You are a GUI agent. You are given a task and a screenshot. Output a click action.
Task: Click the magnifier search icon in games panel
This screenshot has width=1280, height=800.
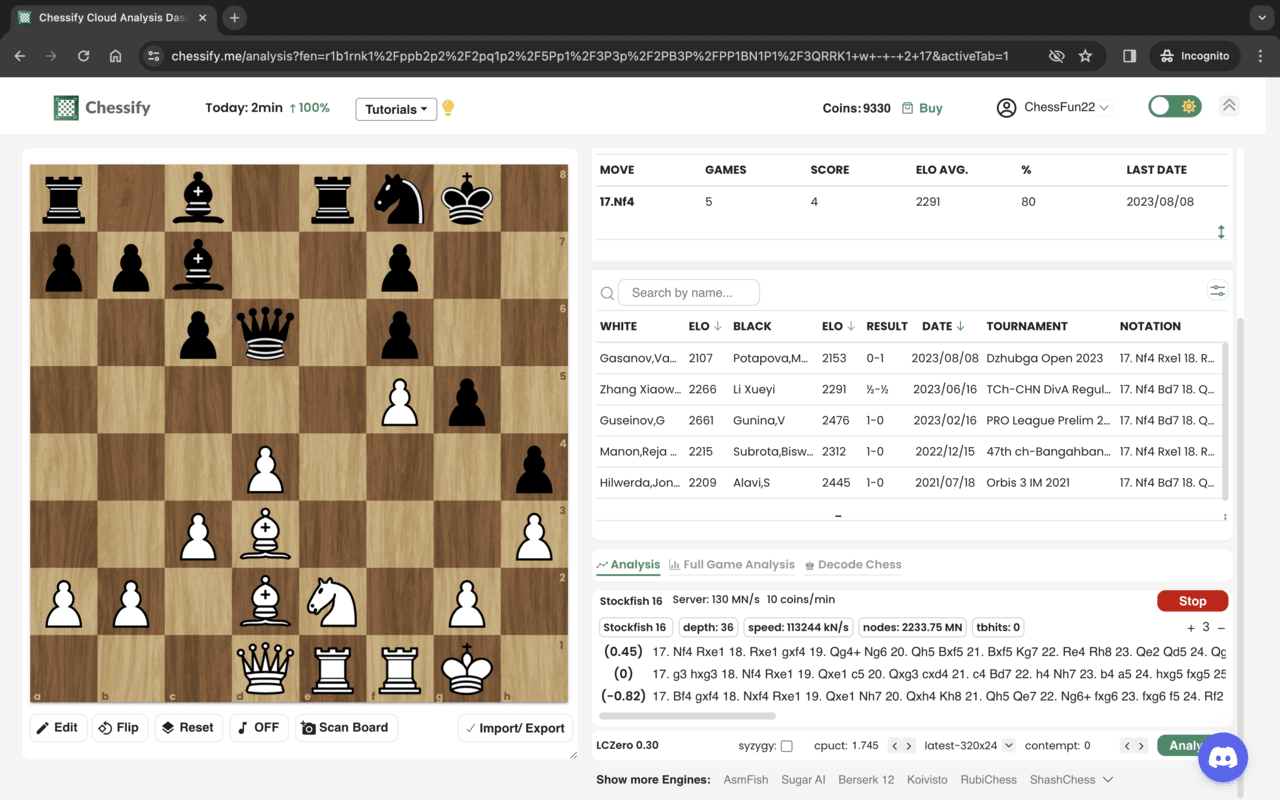[607, 293]
